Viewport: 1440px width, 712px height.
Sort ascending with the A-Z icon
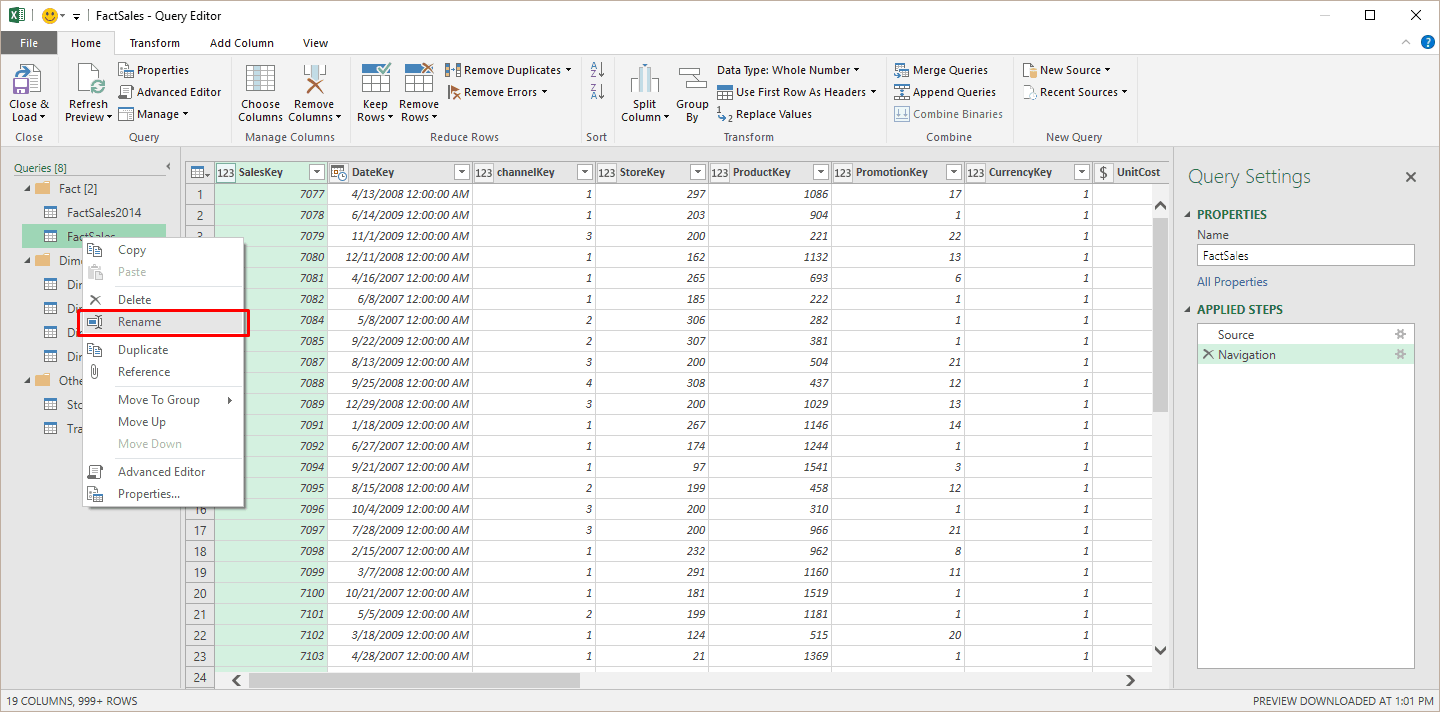(597, 70)
